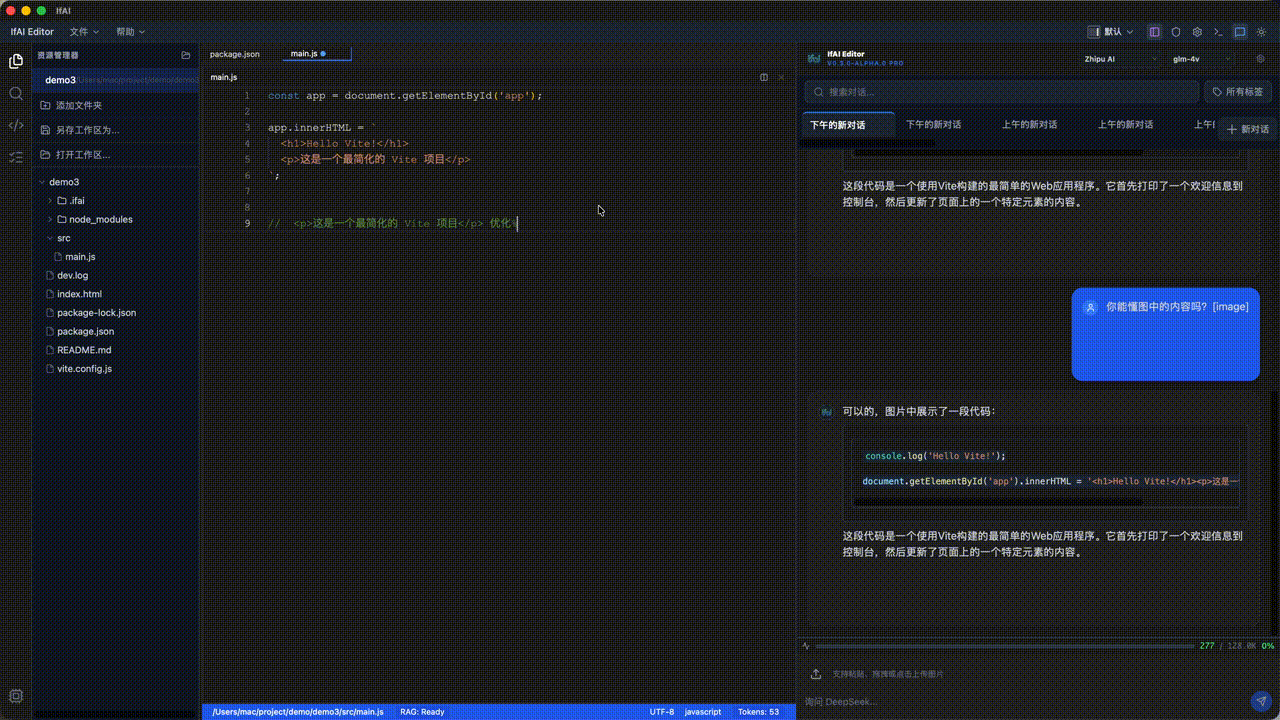
Task: Open settings gear in top toolbar
Action: coord(1197,32)
